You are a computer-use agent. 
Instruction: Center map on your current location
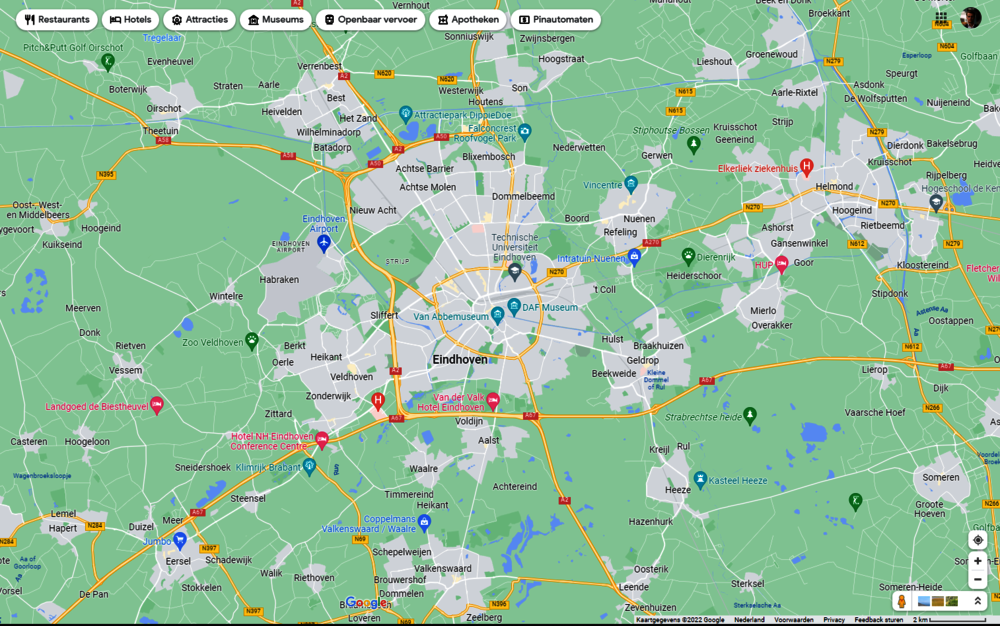977,540
